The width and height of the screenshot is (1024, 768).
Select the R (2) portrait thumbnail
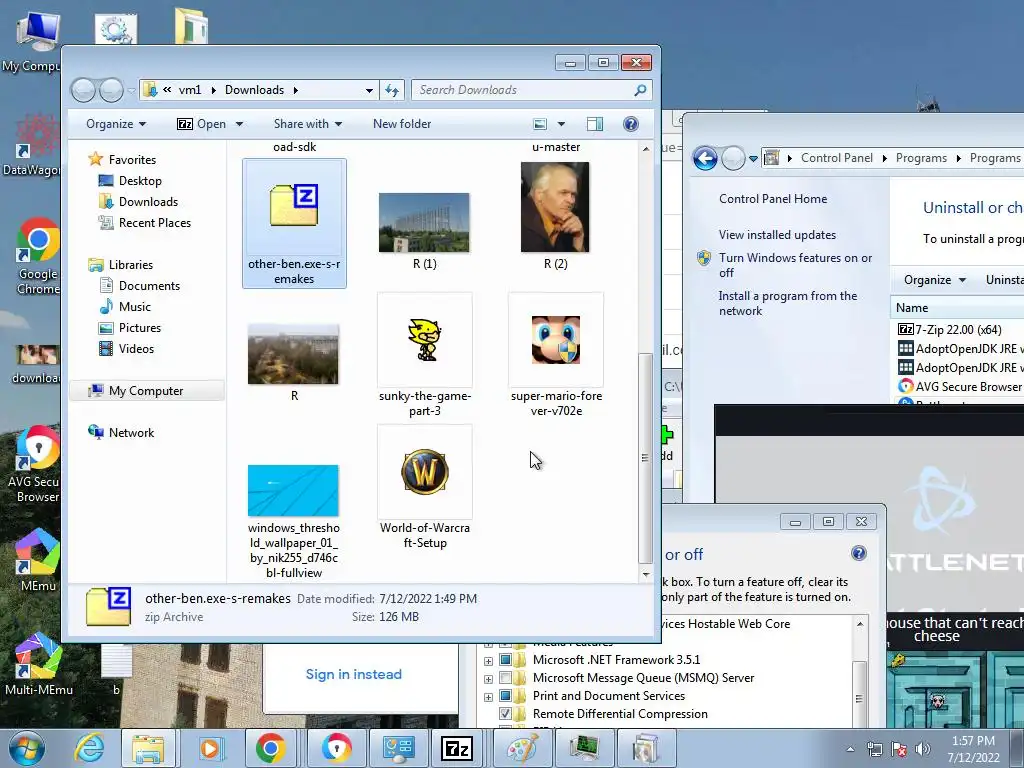pos(555,207)
